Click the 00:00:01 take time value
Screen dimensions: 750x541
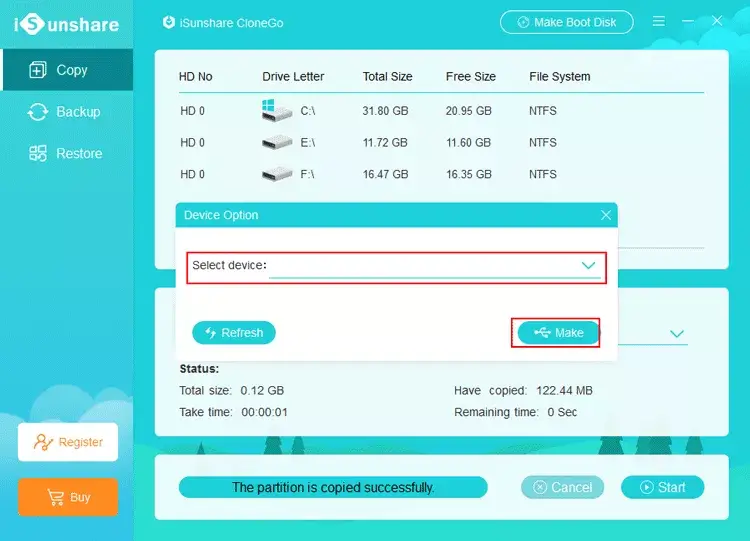tap(265, 412)
